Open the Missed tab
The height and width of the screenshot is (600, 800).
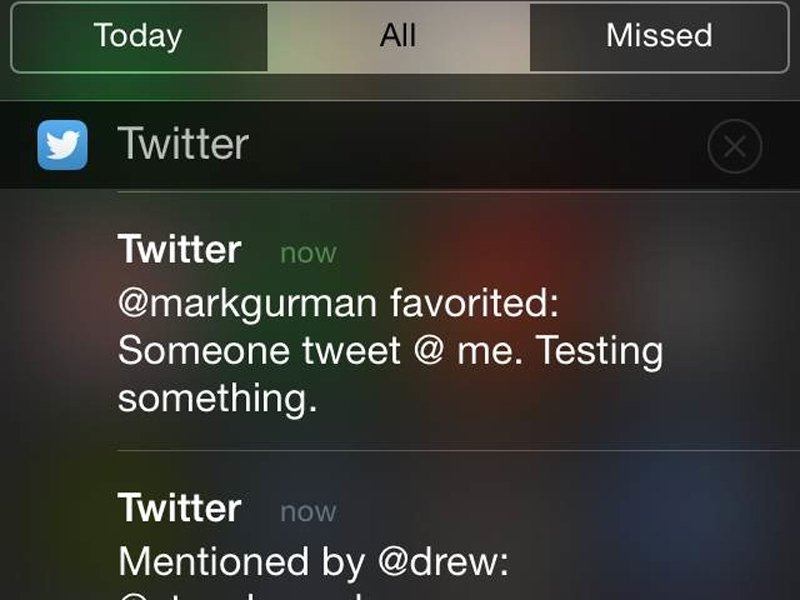coord(659,37)
